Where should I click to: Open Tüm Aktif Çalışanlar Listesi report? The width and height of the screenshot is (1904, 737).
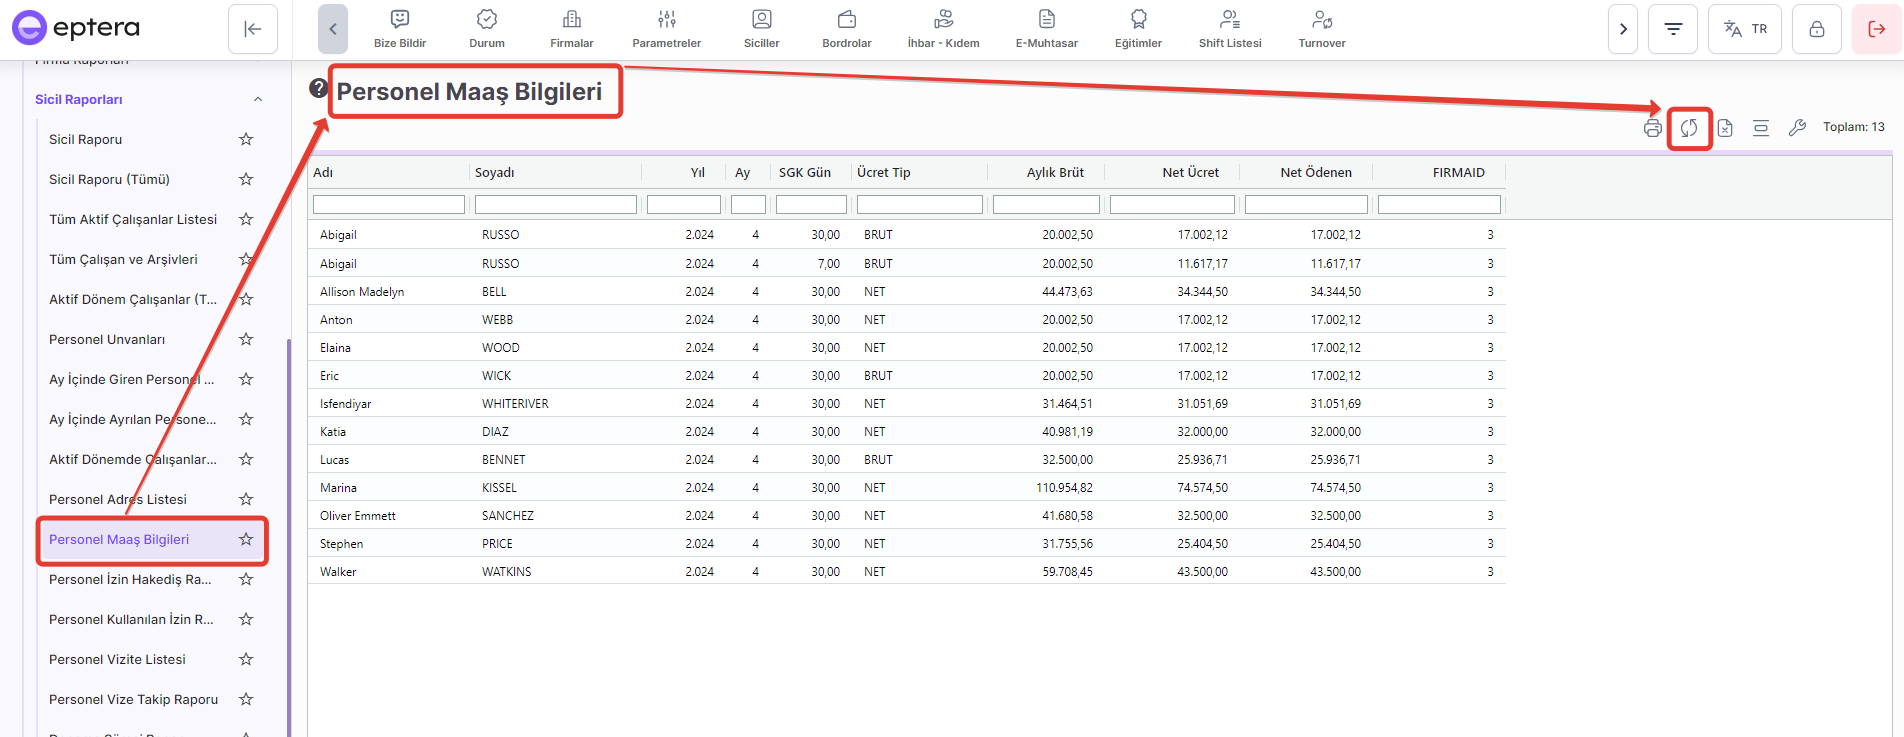coord(133,219)
